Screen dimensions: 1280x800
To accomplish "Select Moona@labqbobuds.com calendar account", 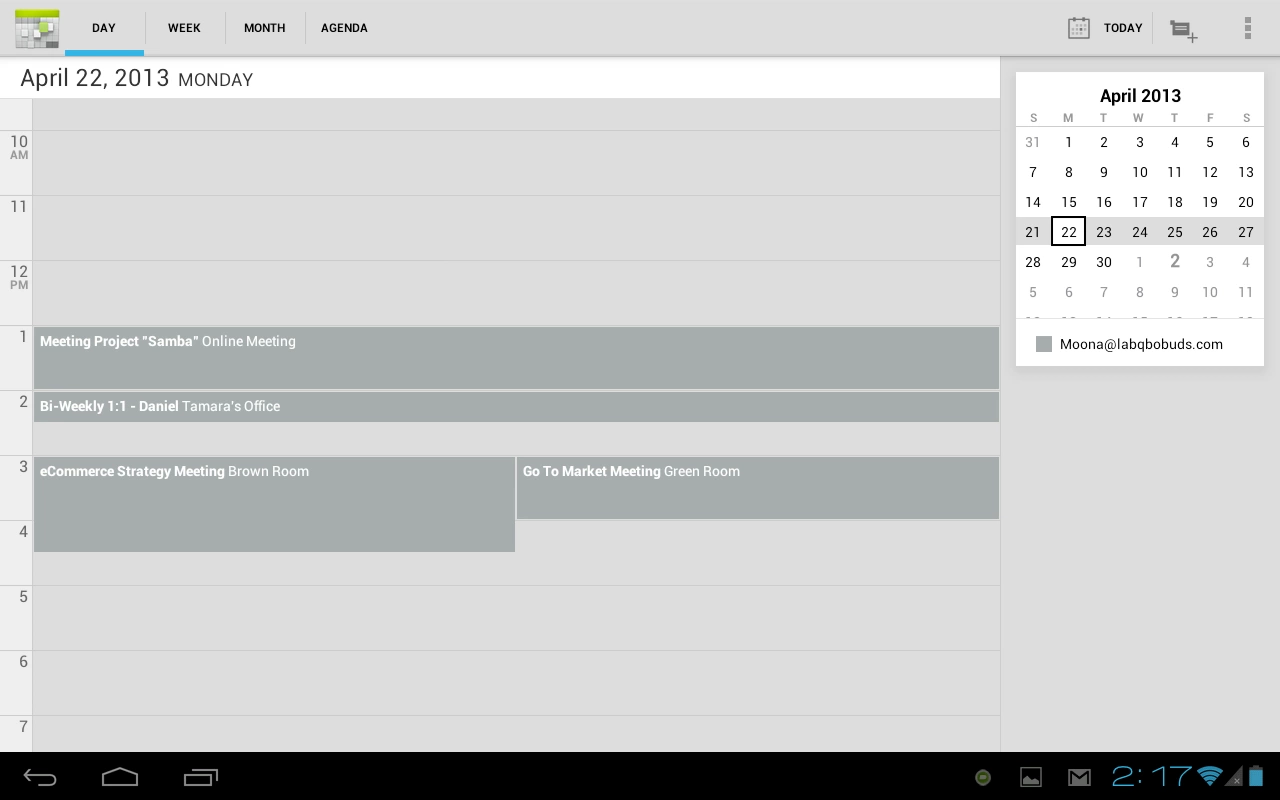I will pyautogui.click(x=1140, y=344).
